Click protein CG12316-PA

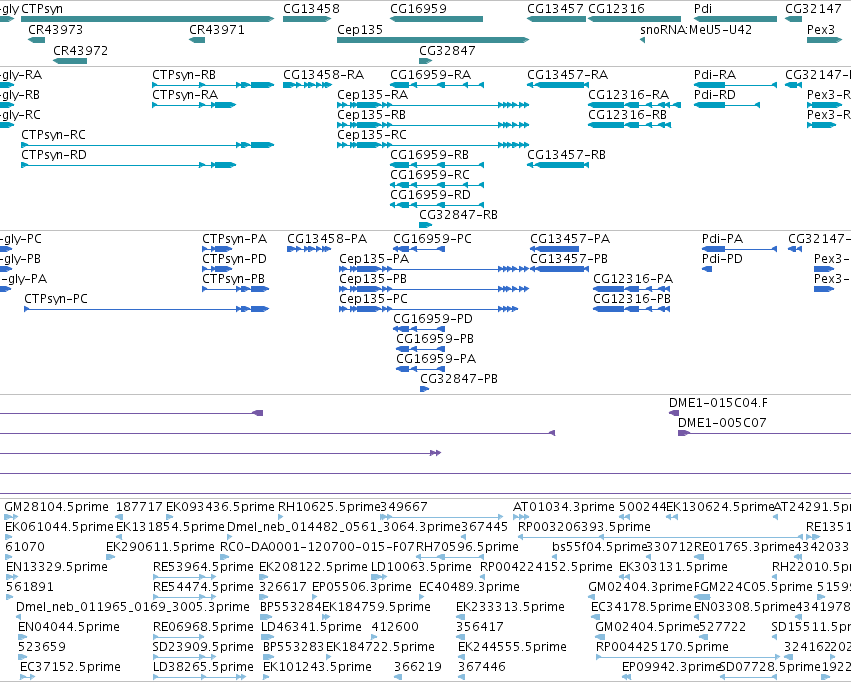(633, 279)
